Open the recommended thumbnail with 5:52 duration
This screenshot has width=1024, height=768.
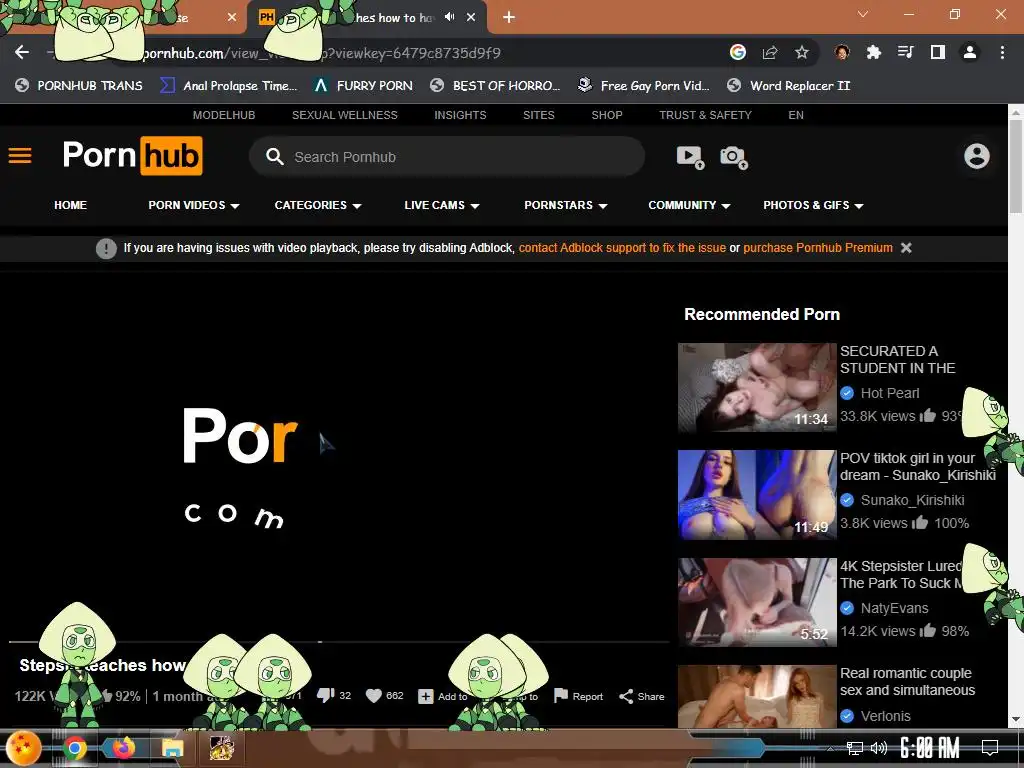[x=757, y=602]
